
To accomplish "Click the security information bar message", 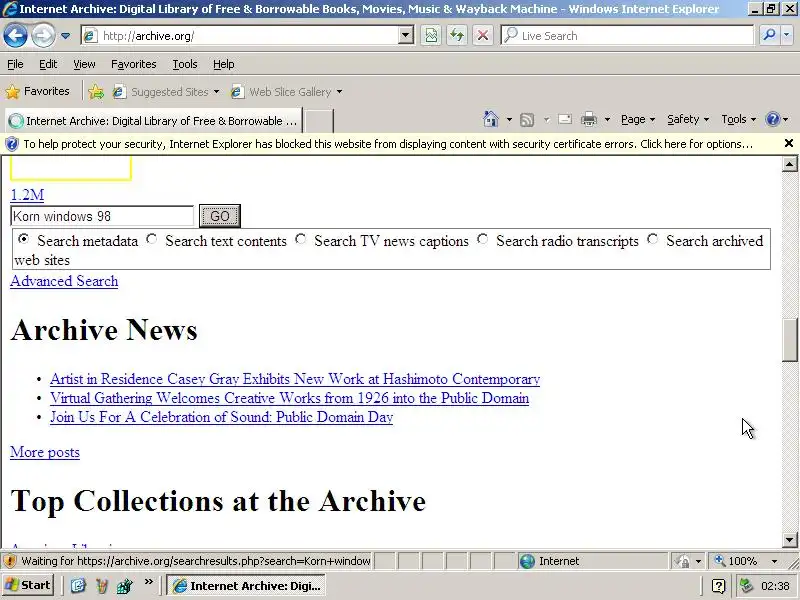I will click(388, 144).
